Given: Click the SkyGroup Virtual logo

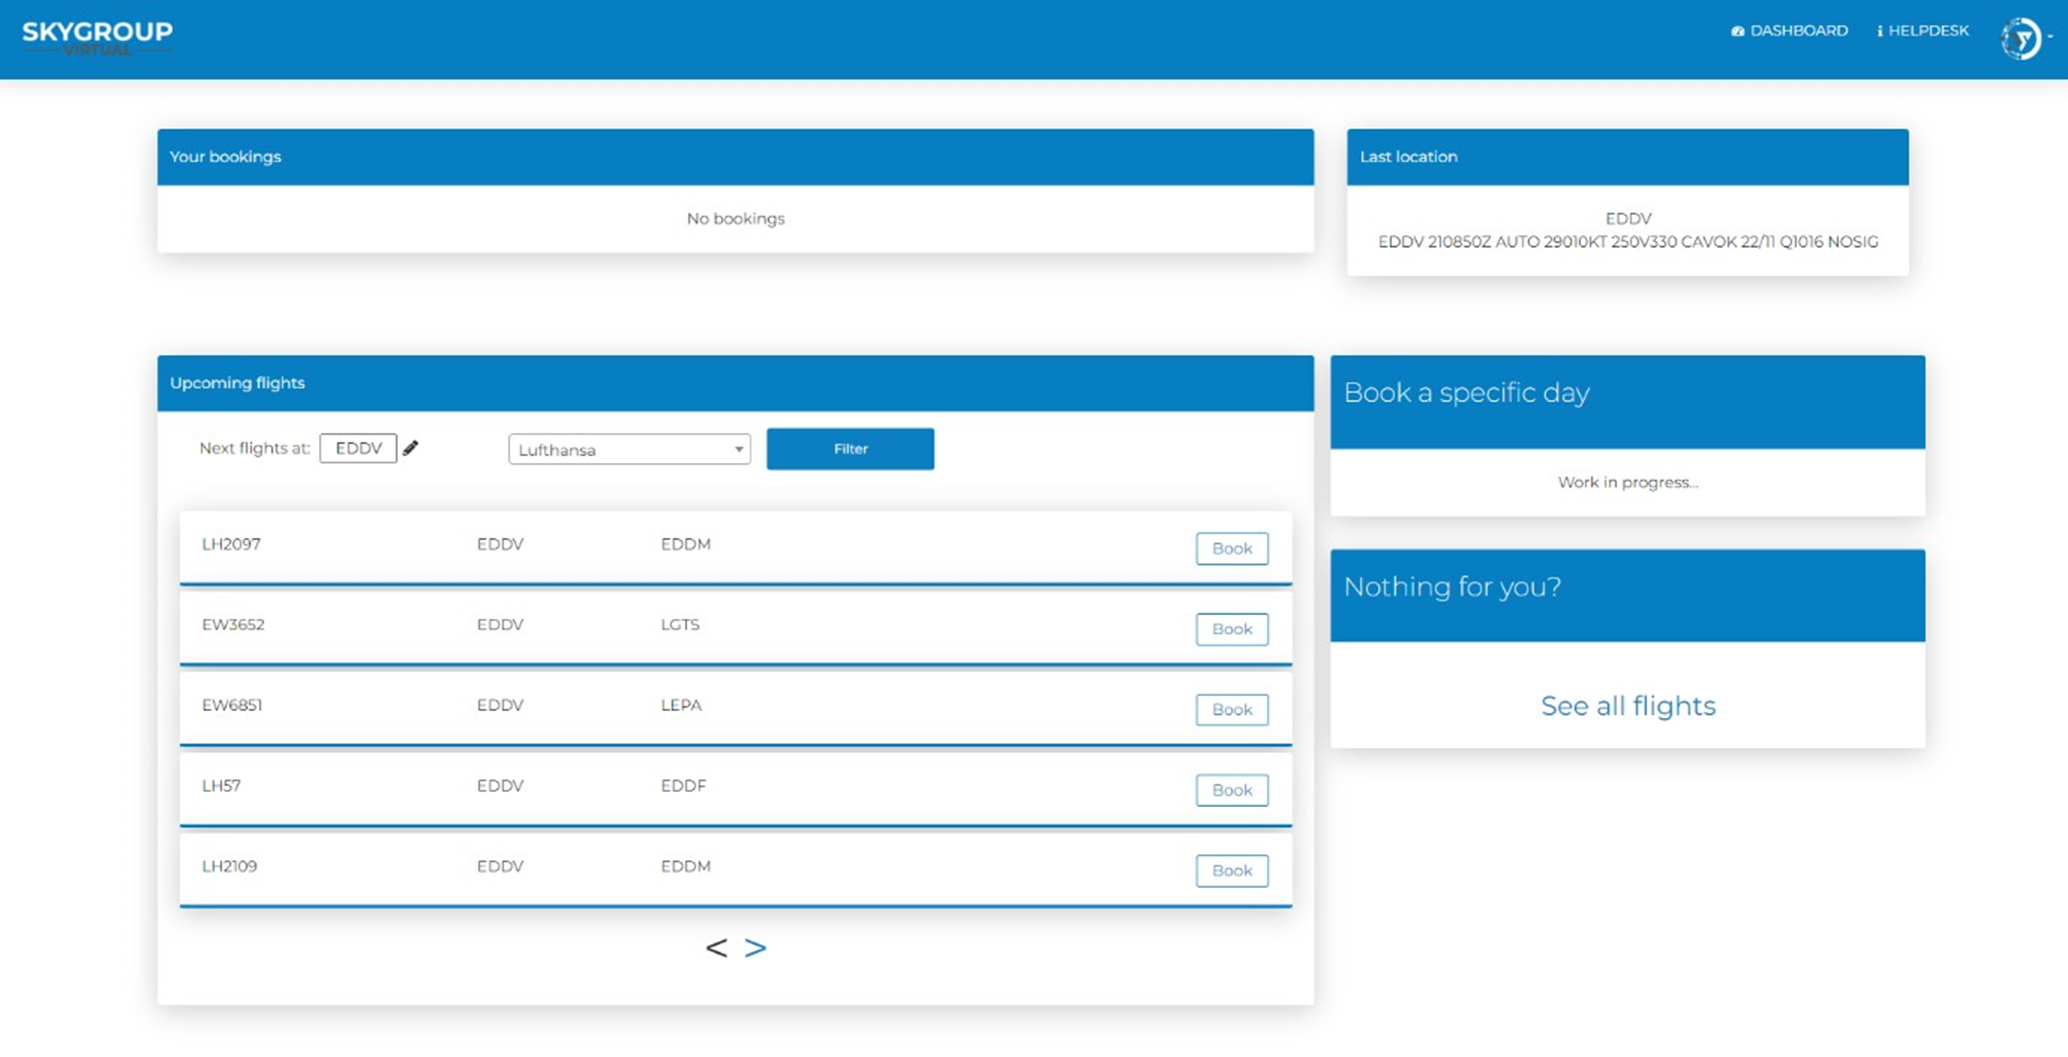Looking at the screenshot, I should click(x=96, y=35).
